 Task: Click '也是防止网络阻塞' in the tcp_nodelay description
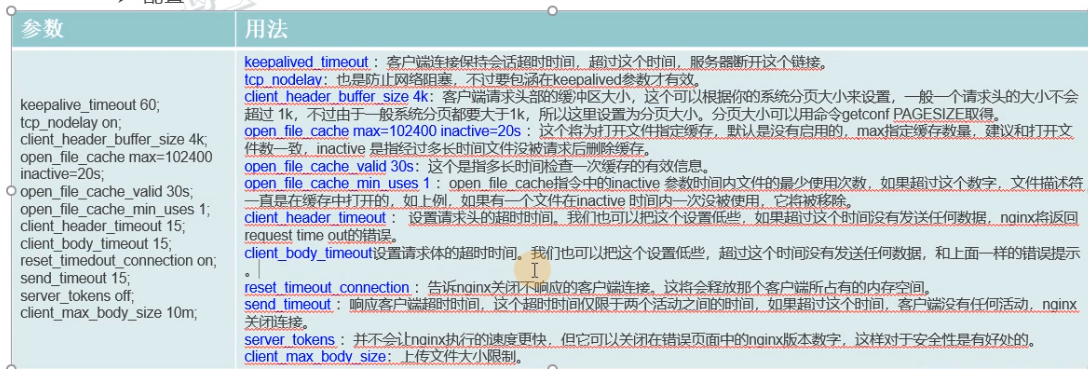[x=395, y=80]
